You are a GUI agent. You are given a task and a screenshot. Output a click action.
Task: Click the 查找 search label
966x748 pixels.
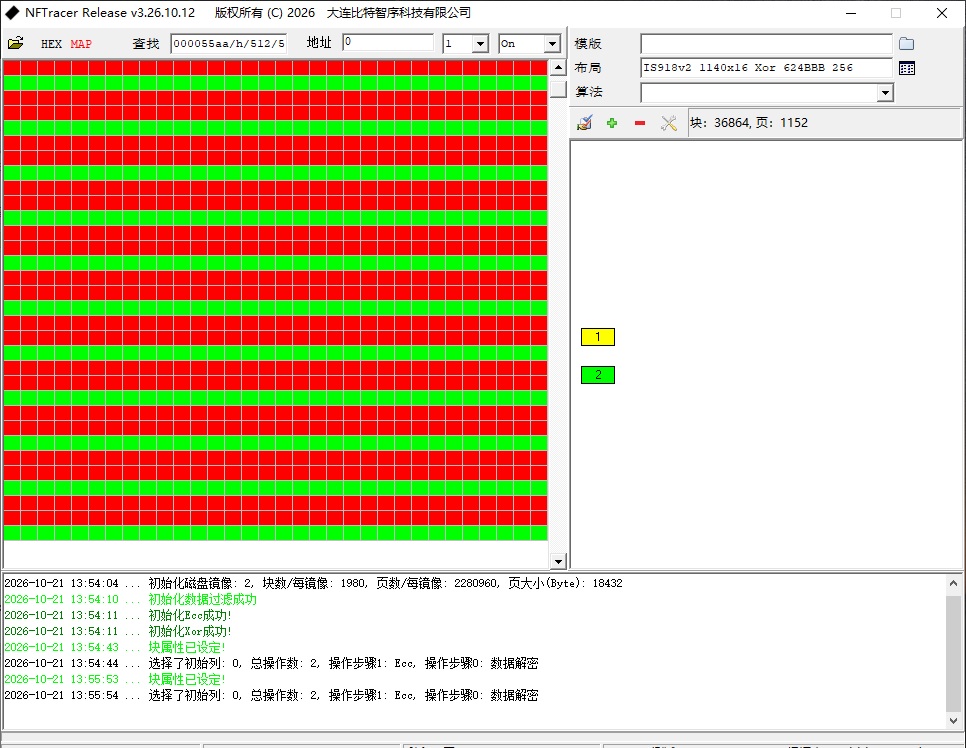(x=146, y=44)
